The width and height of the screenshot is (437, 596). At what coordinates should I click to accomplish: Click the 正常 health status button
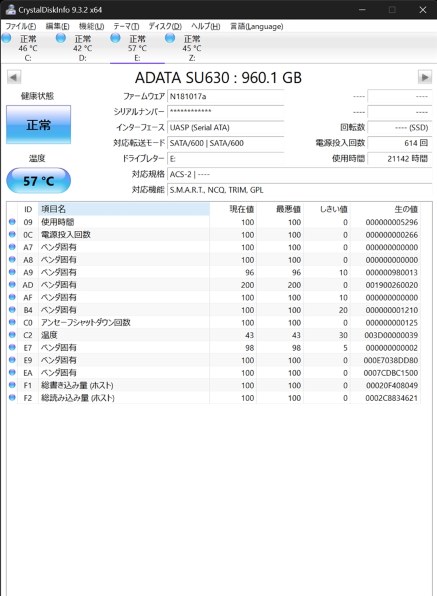pyautogui.click(x=38, y=125)
